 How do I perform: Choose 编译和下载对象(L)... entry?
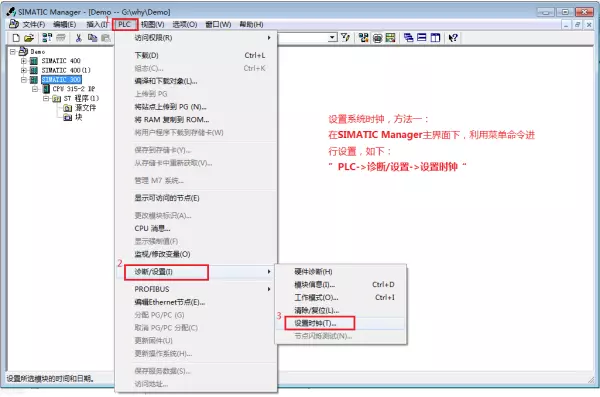pos(196,81)
